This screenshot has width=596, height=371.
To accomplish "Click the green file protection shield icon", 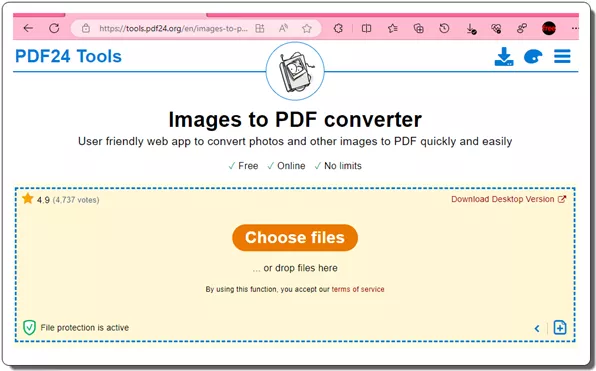I will pos(29,327).
